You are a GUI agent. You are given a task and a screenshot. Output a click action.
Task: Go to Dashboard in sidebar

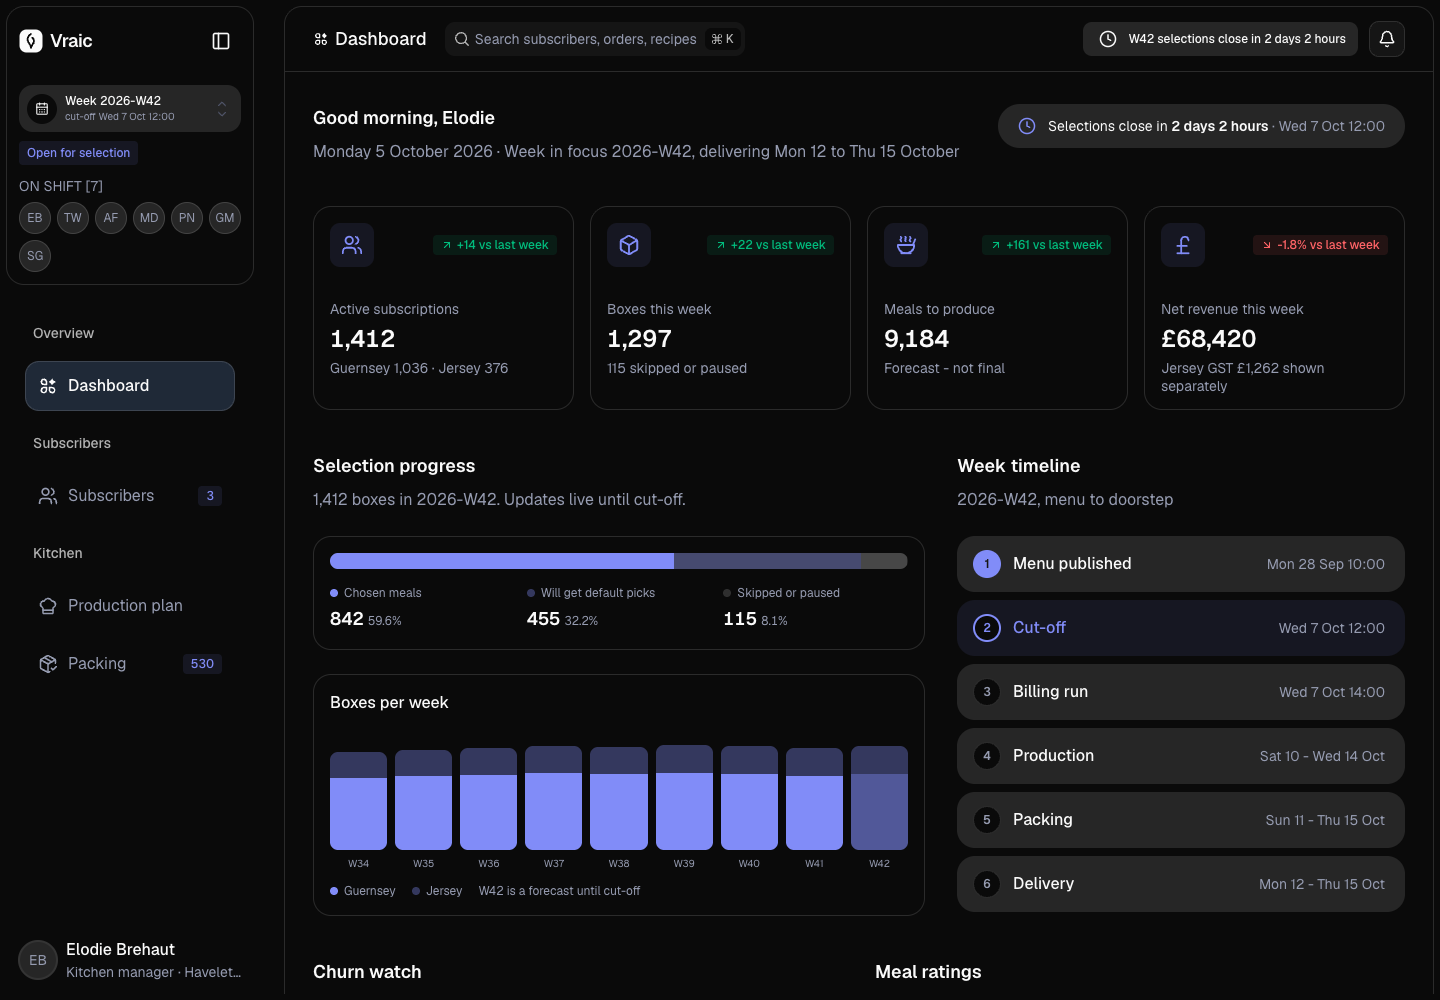(x=130, y=386)
